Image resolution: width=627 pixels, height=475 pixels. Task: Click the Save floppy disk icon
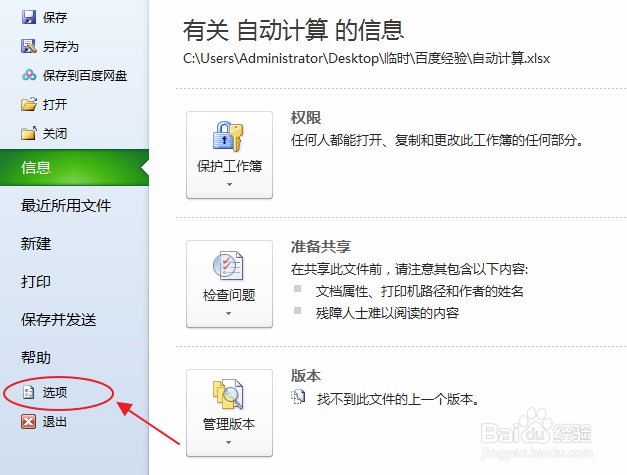(x=29, y=17)
